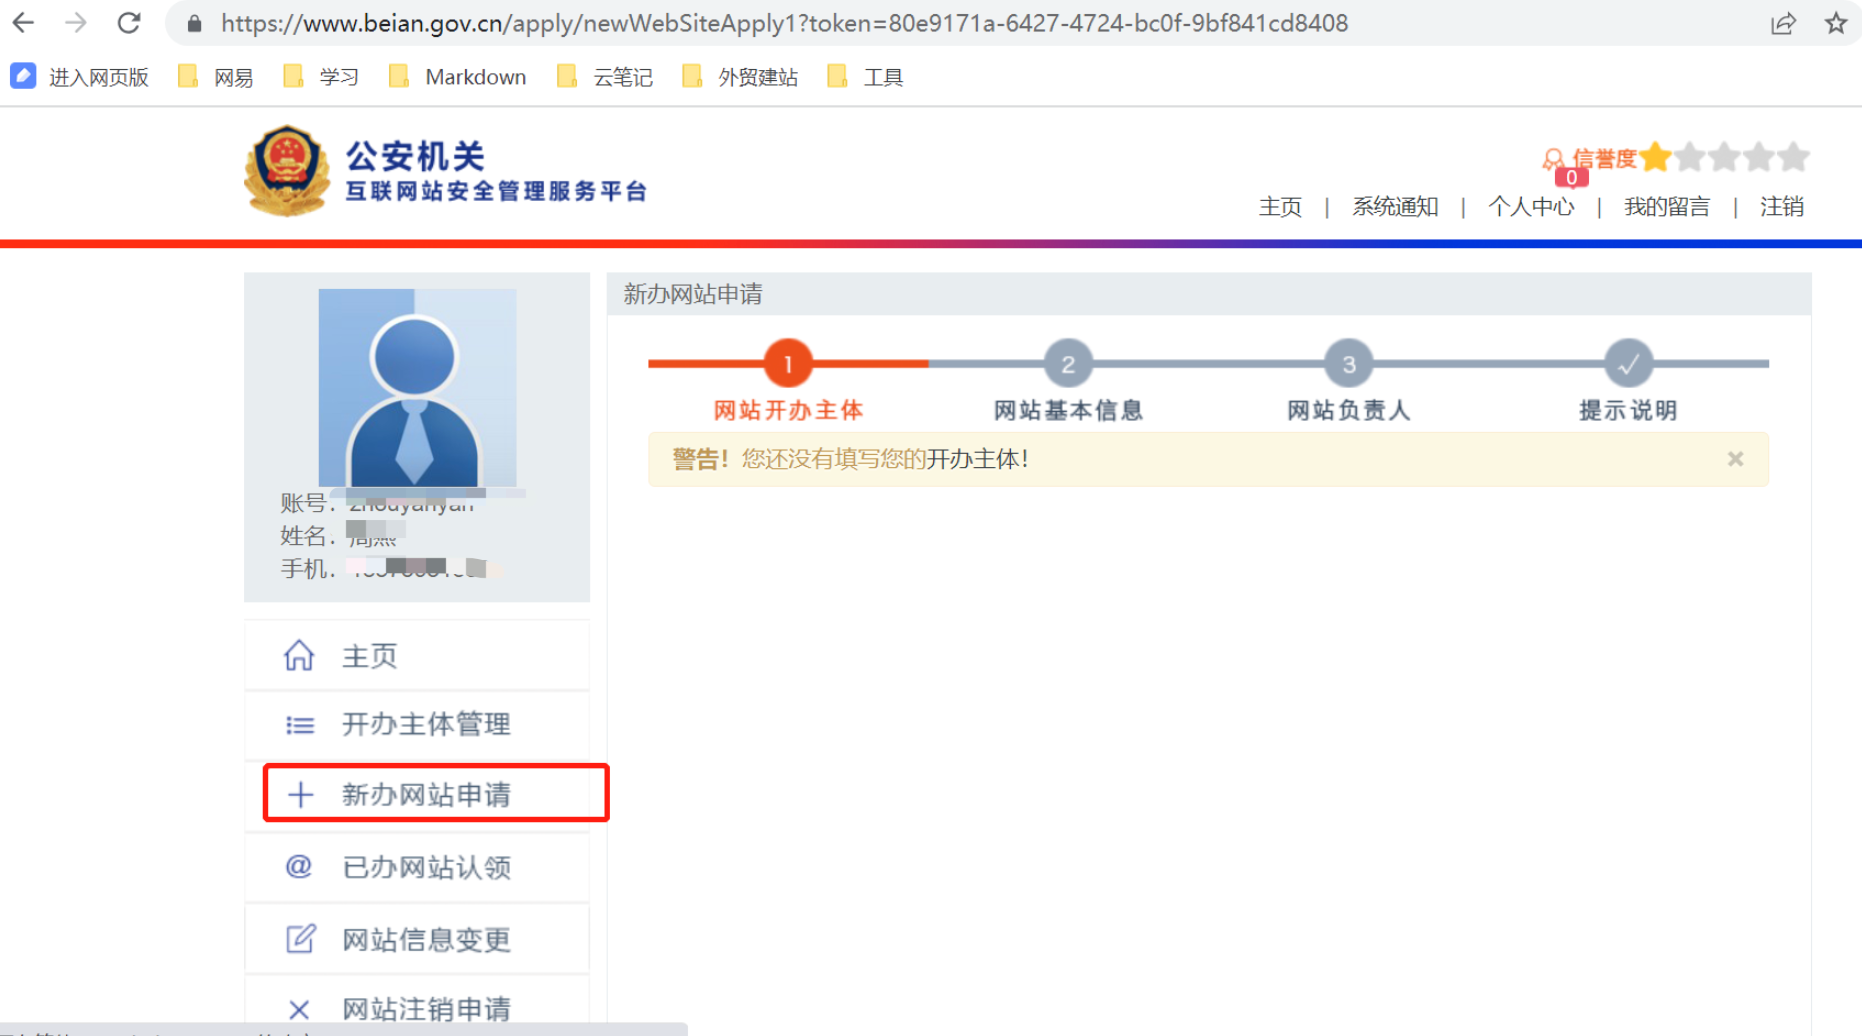
Task: Click the edit icon for 网站信息变更
Action: pos(300,938)
